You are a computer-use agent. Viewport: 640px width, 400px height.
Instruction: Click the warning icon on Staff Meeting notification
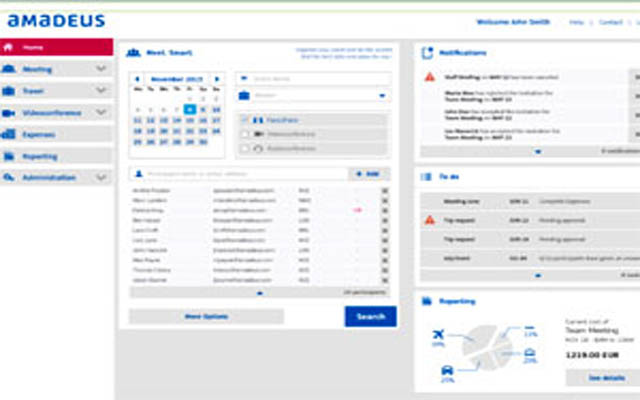(429, 77)
